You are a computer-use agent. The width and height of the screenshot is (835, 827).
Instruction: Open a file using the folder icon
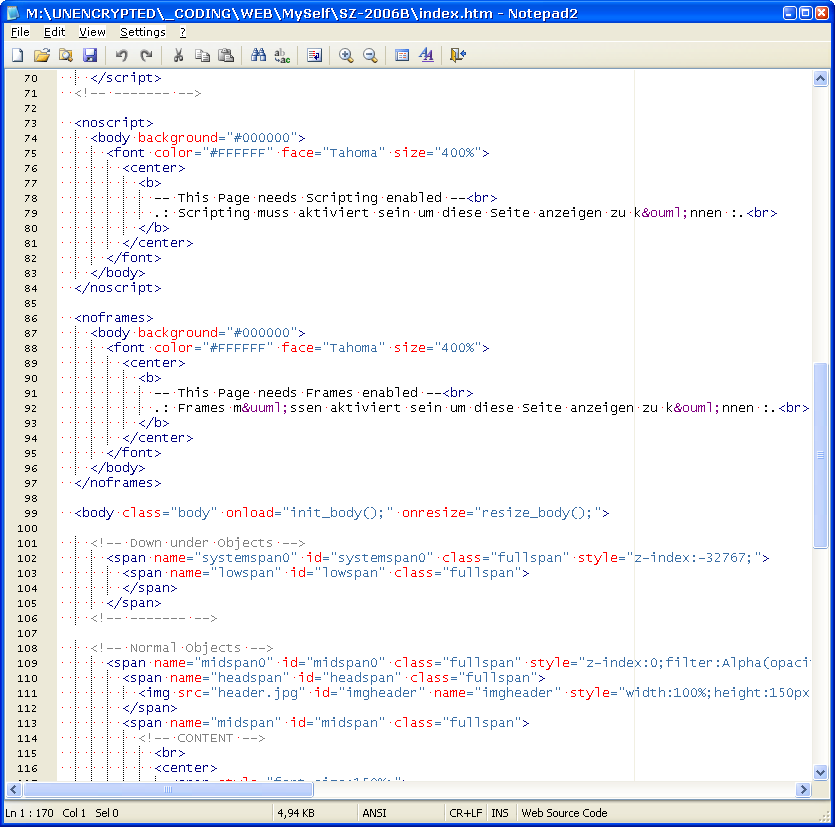(x=42, y=55)
